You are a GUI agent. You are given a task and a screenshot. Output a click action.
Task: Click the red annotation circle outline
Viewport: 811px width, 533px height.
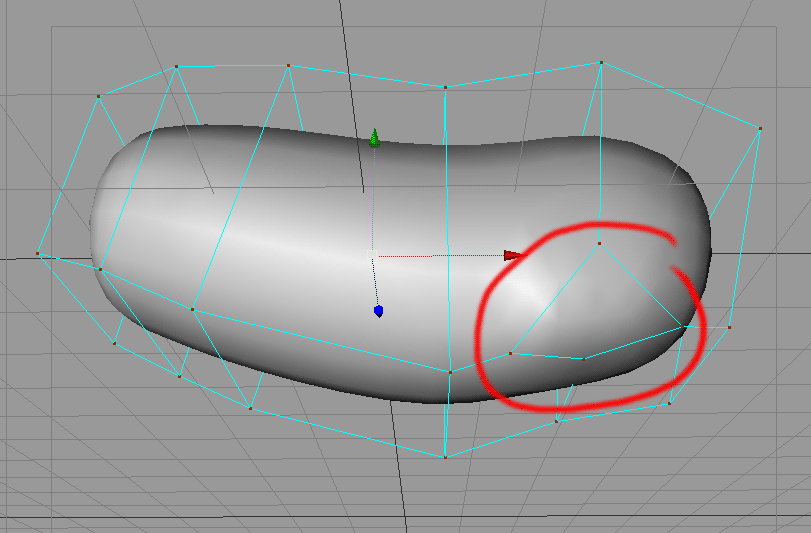tap(478, 330)
